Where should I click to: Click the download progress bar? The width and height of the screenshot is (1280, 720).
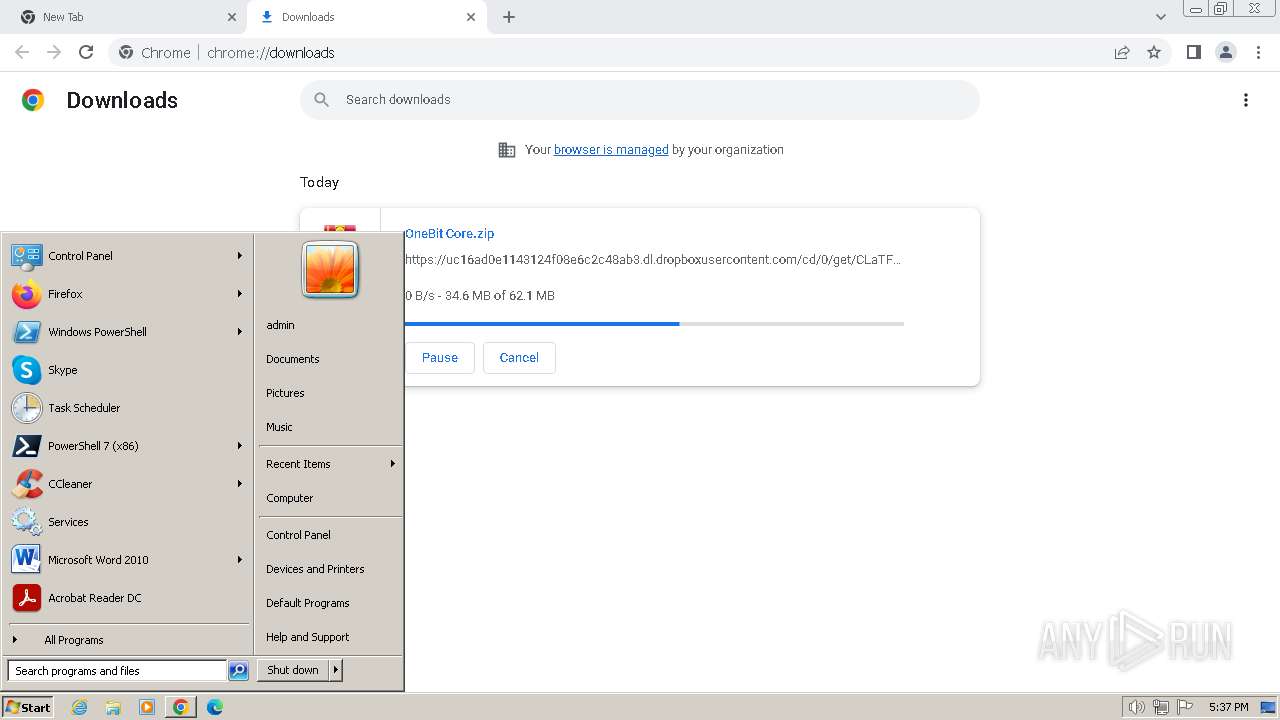click(654, 324)
